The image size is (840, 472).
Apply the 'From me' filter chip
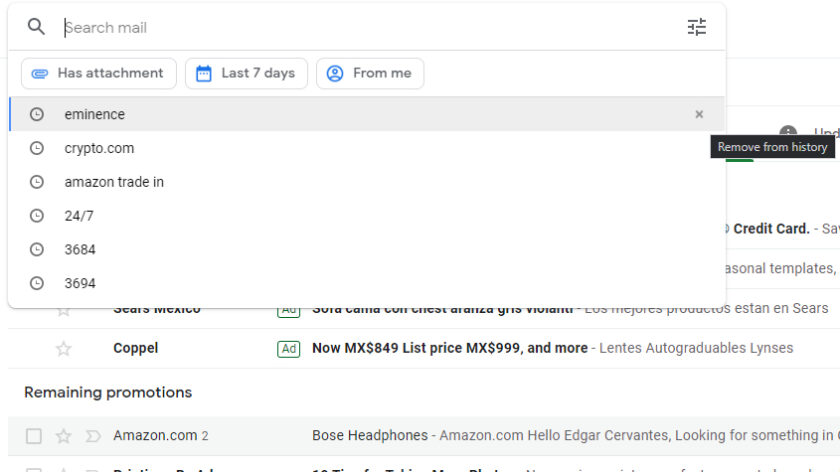pos(370,73)
